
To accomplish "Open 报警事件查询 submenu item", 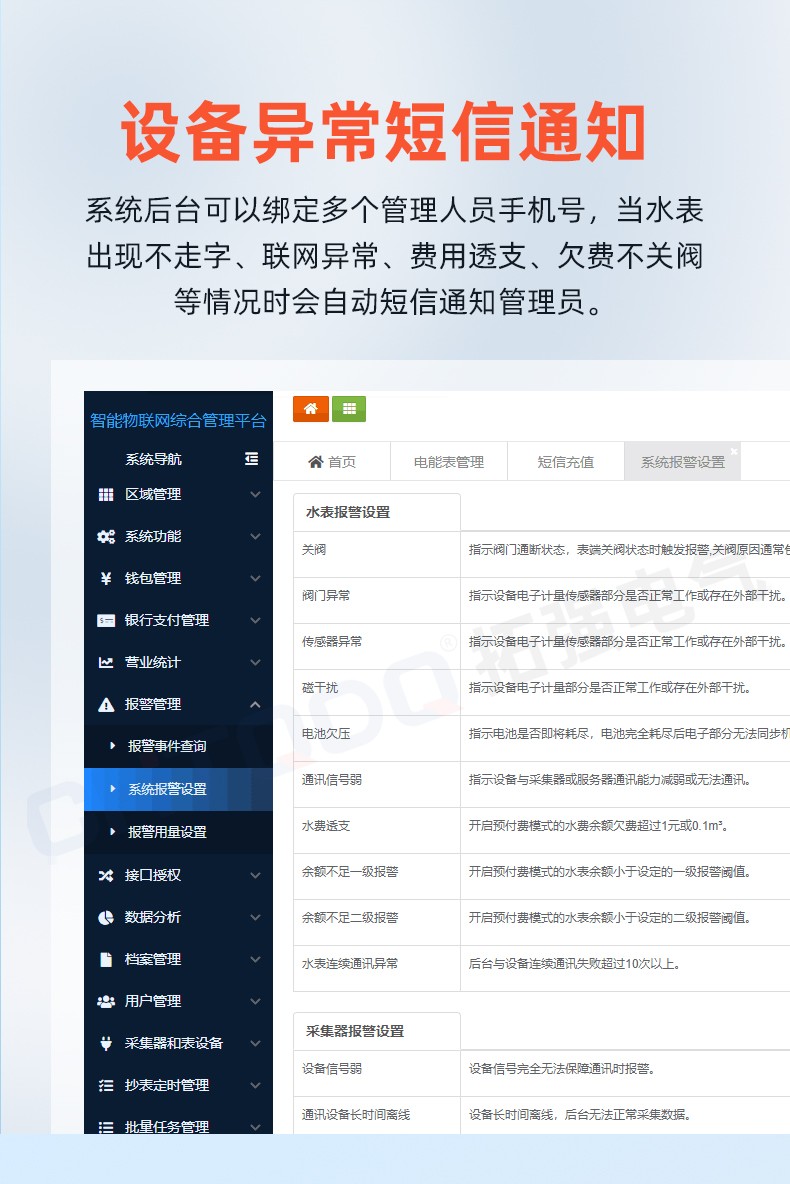I will [167, 747].
